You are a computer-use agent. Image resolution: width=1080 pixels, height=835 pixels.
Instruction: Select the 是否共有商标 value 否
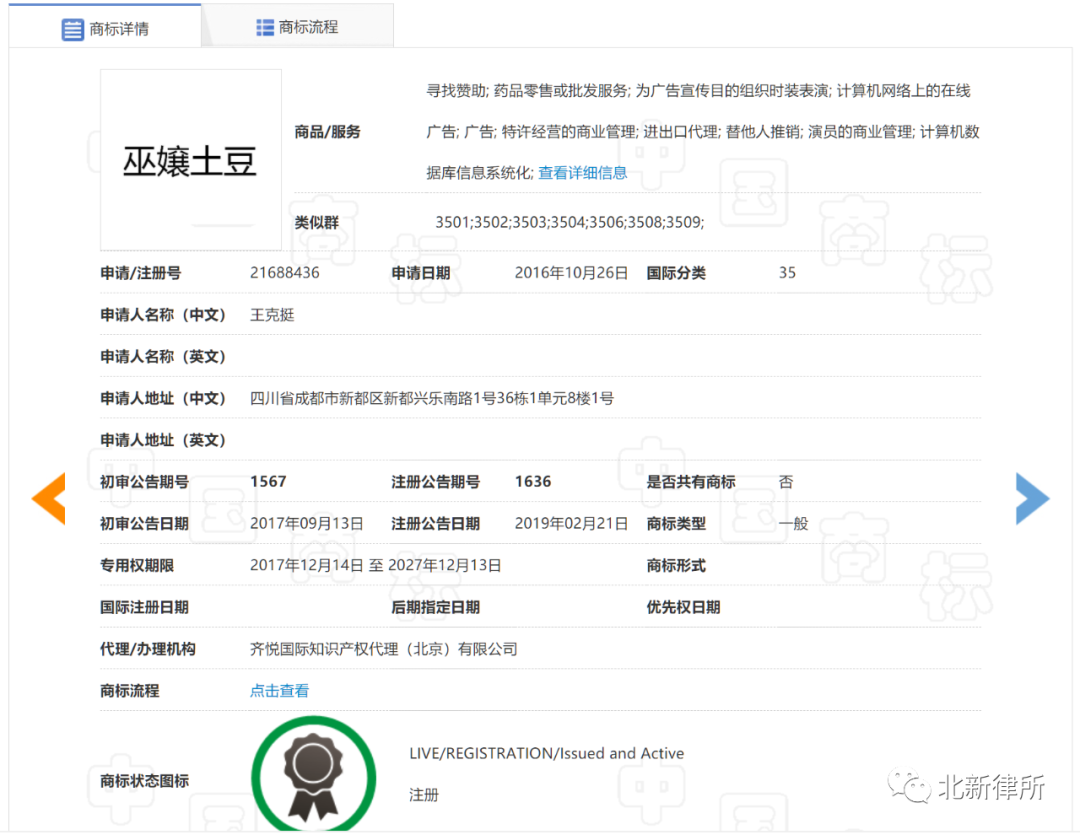pyautogui.click(x=786, y=481)
